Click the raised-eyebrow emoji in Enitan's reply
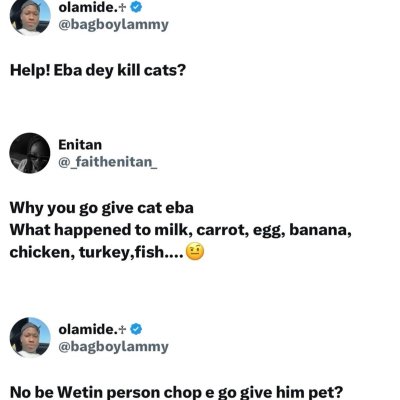This screenshot has height=400, width=400. (195, 252)
